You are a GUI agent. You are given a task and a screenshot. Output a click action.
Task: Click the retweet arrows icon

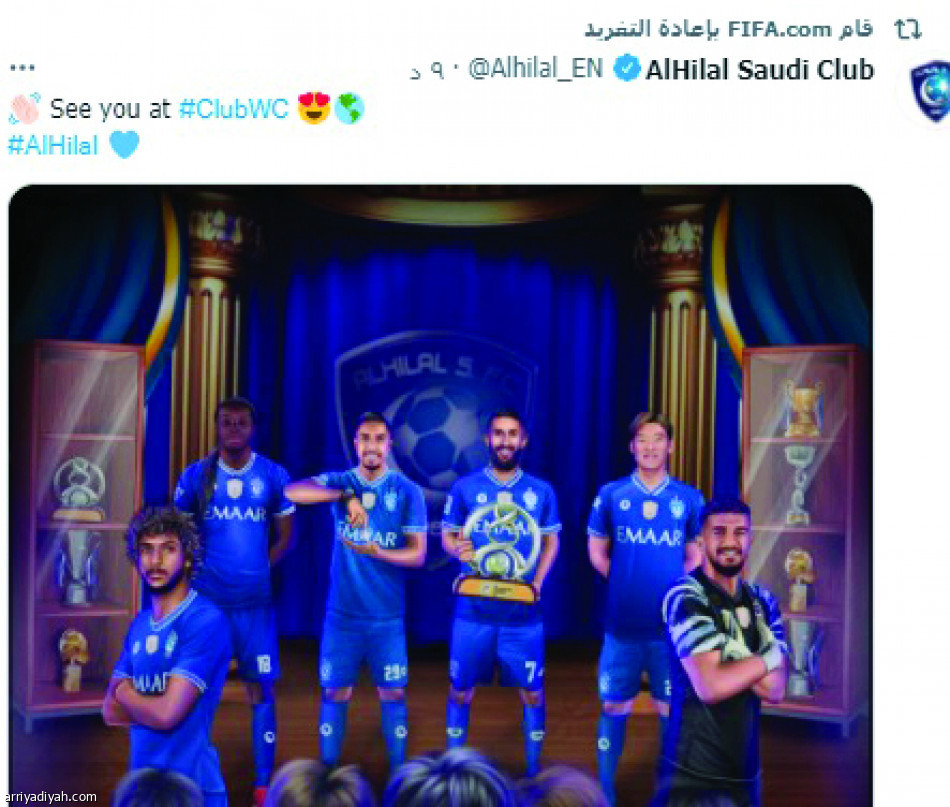point(908,29)
